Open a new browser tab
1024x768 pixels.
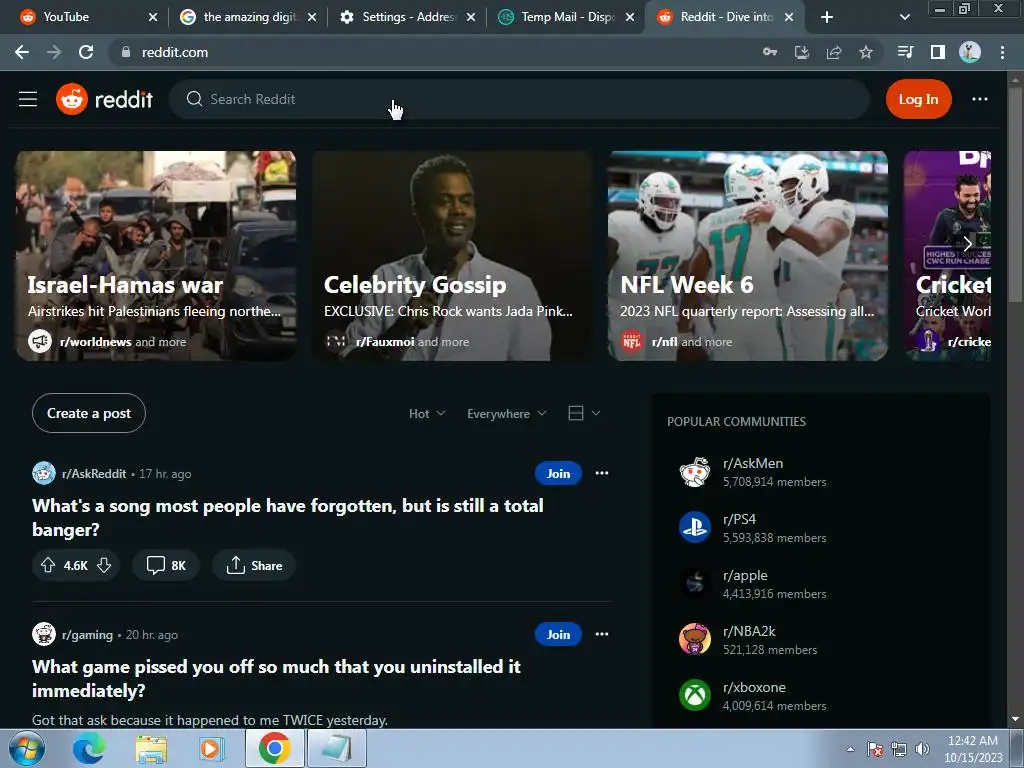coord(826,17)
